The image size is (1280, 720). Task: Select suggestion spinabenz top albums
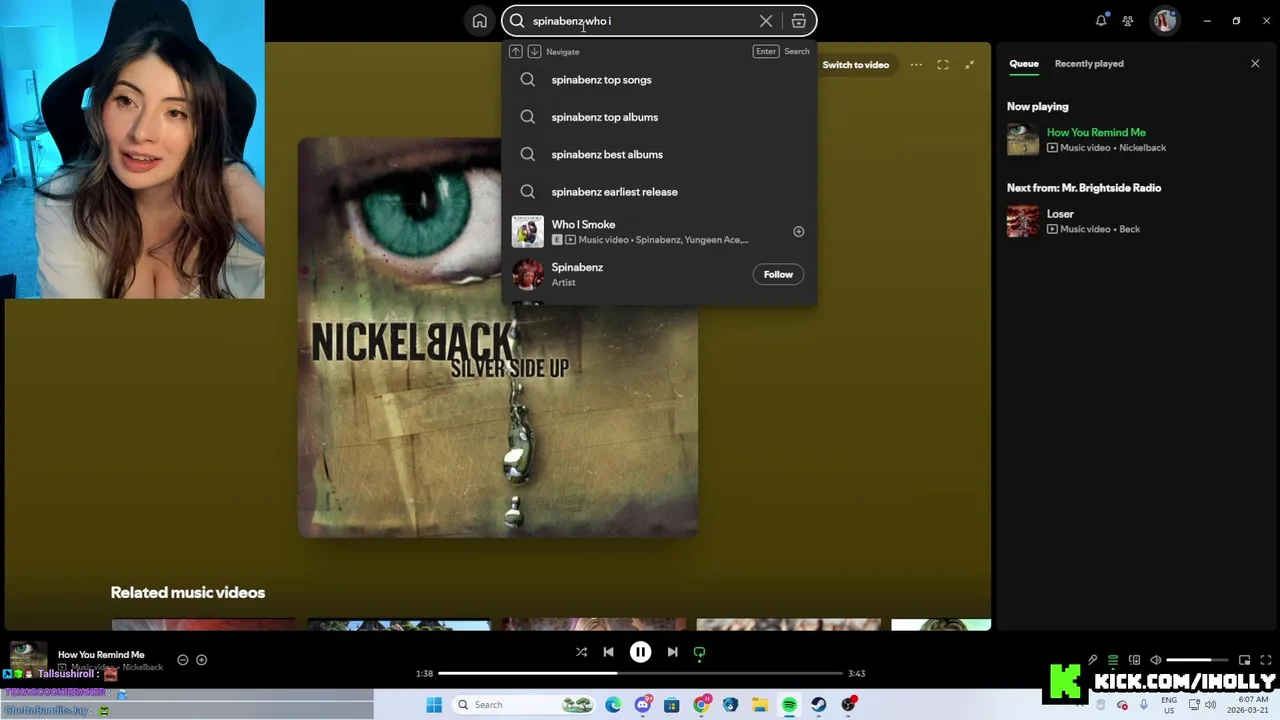[x=659, y=117]
